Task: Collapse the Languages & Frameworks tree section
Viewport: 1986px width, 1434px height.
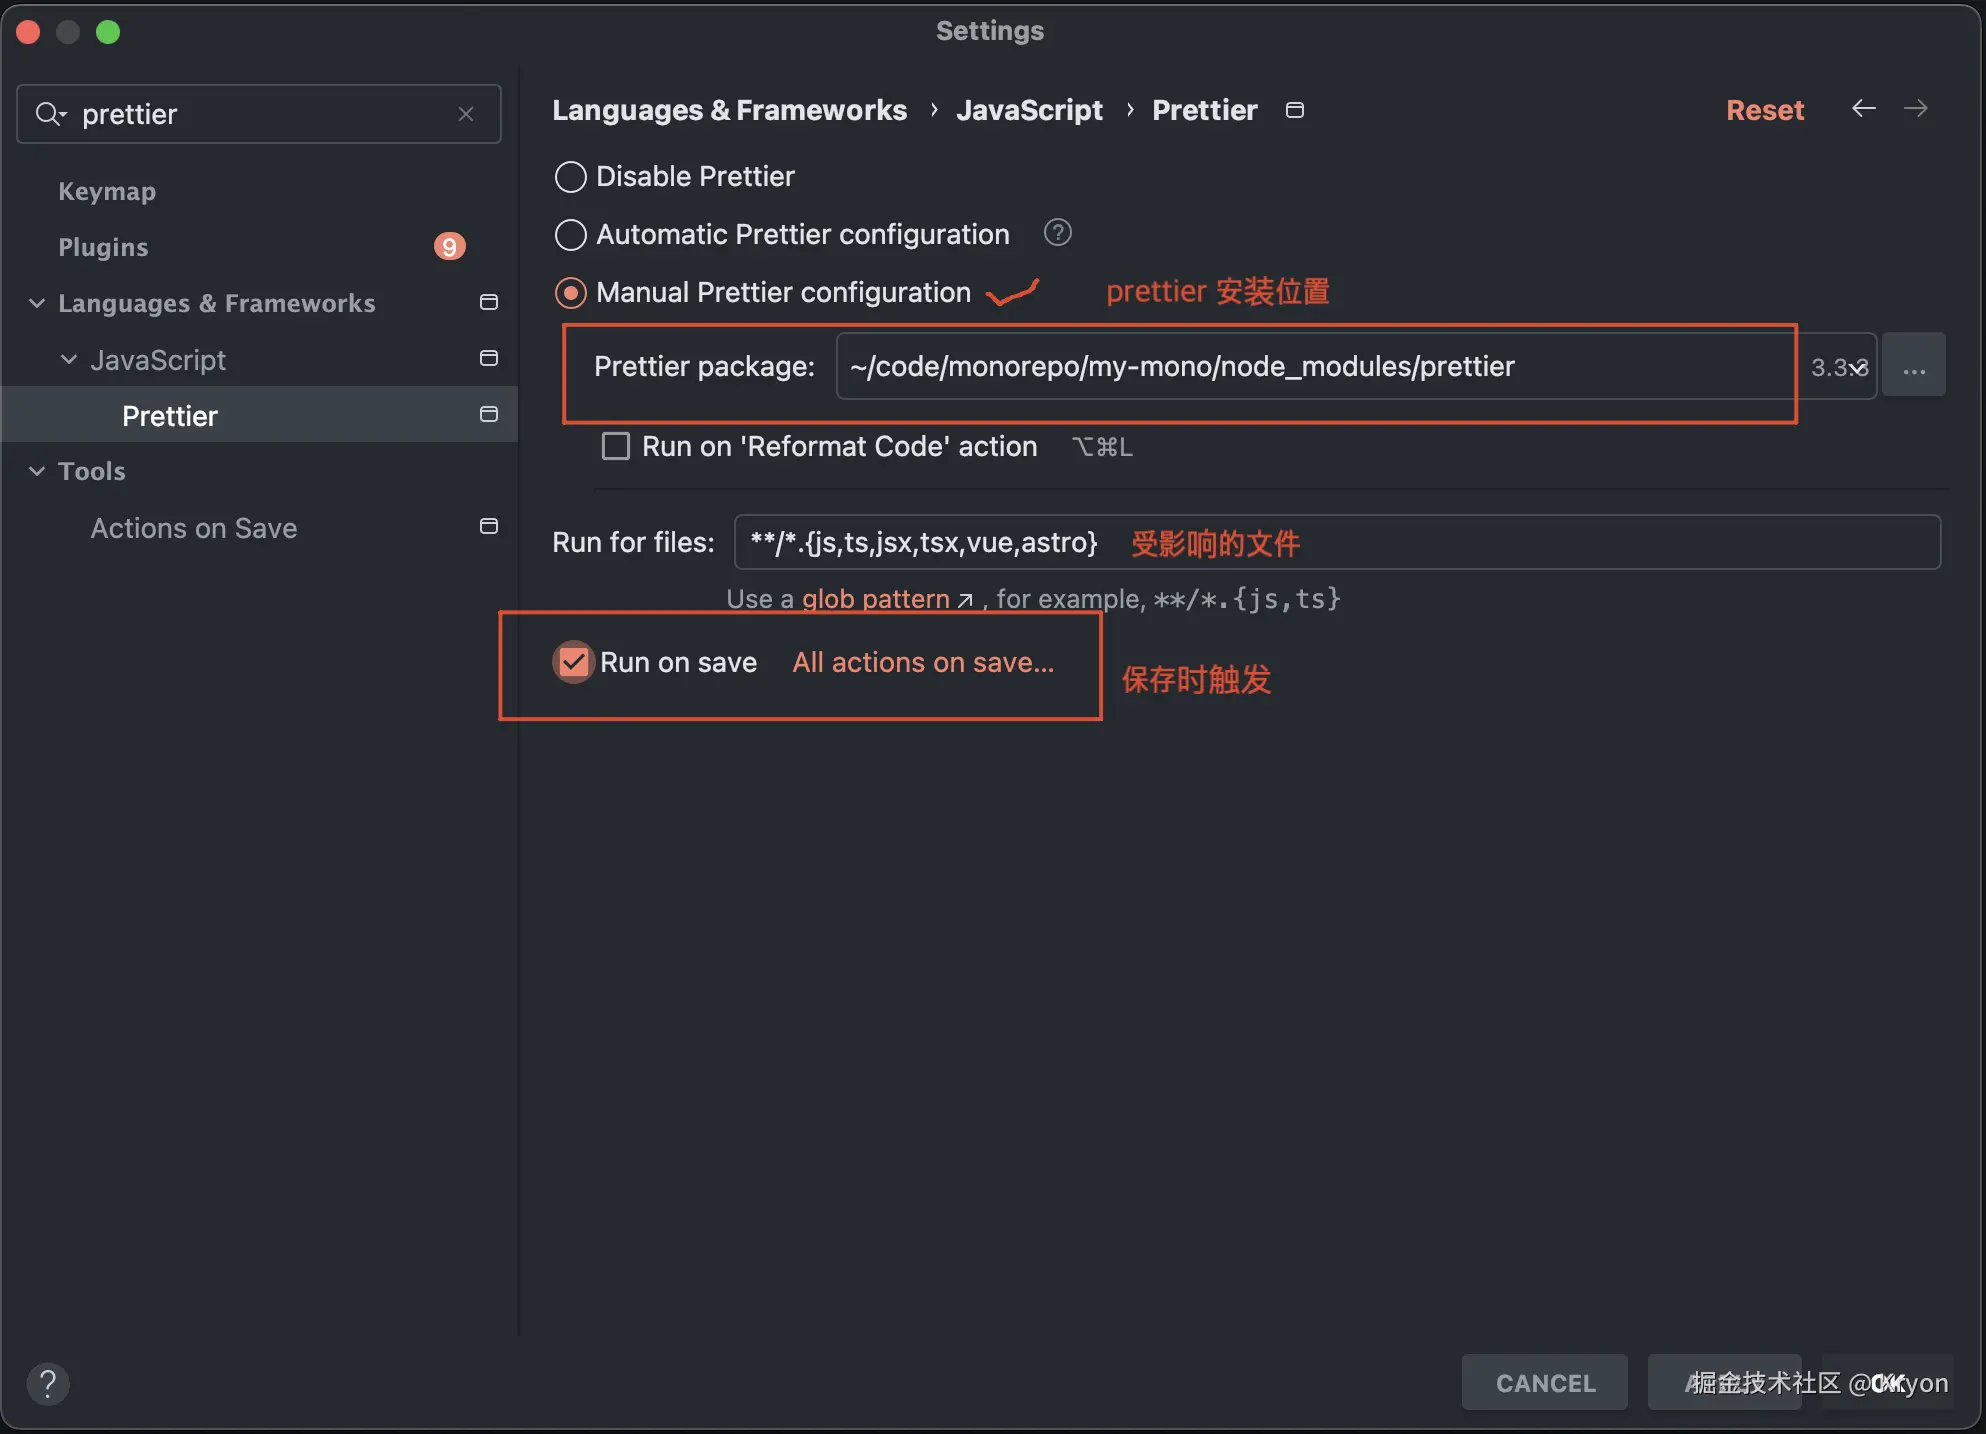Action: [x=37, y=303]
